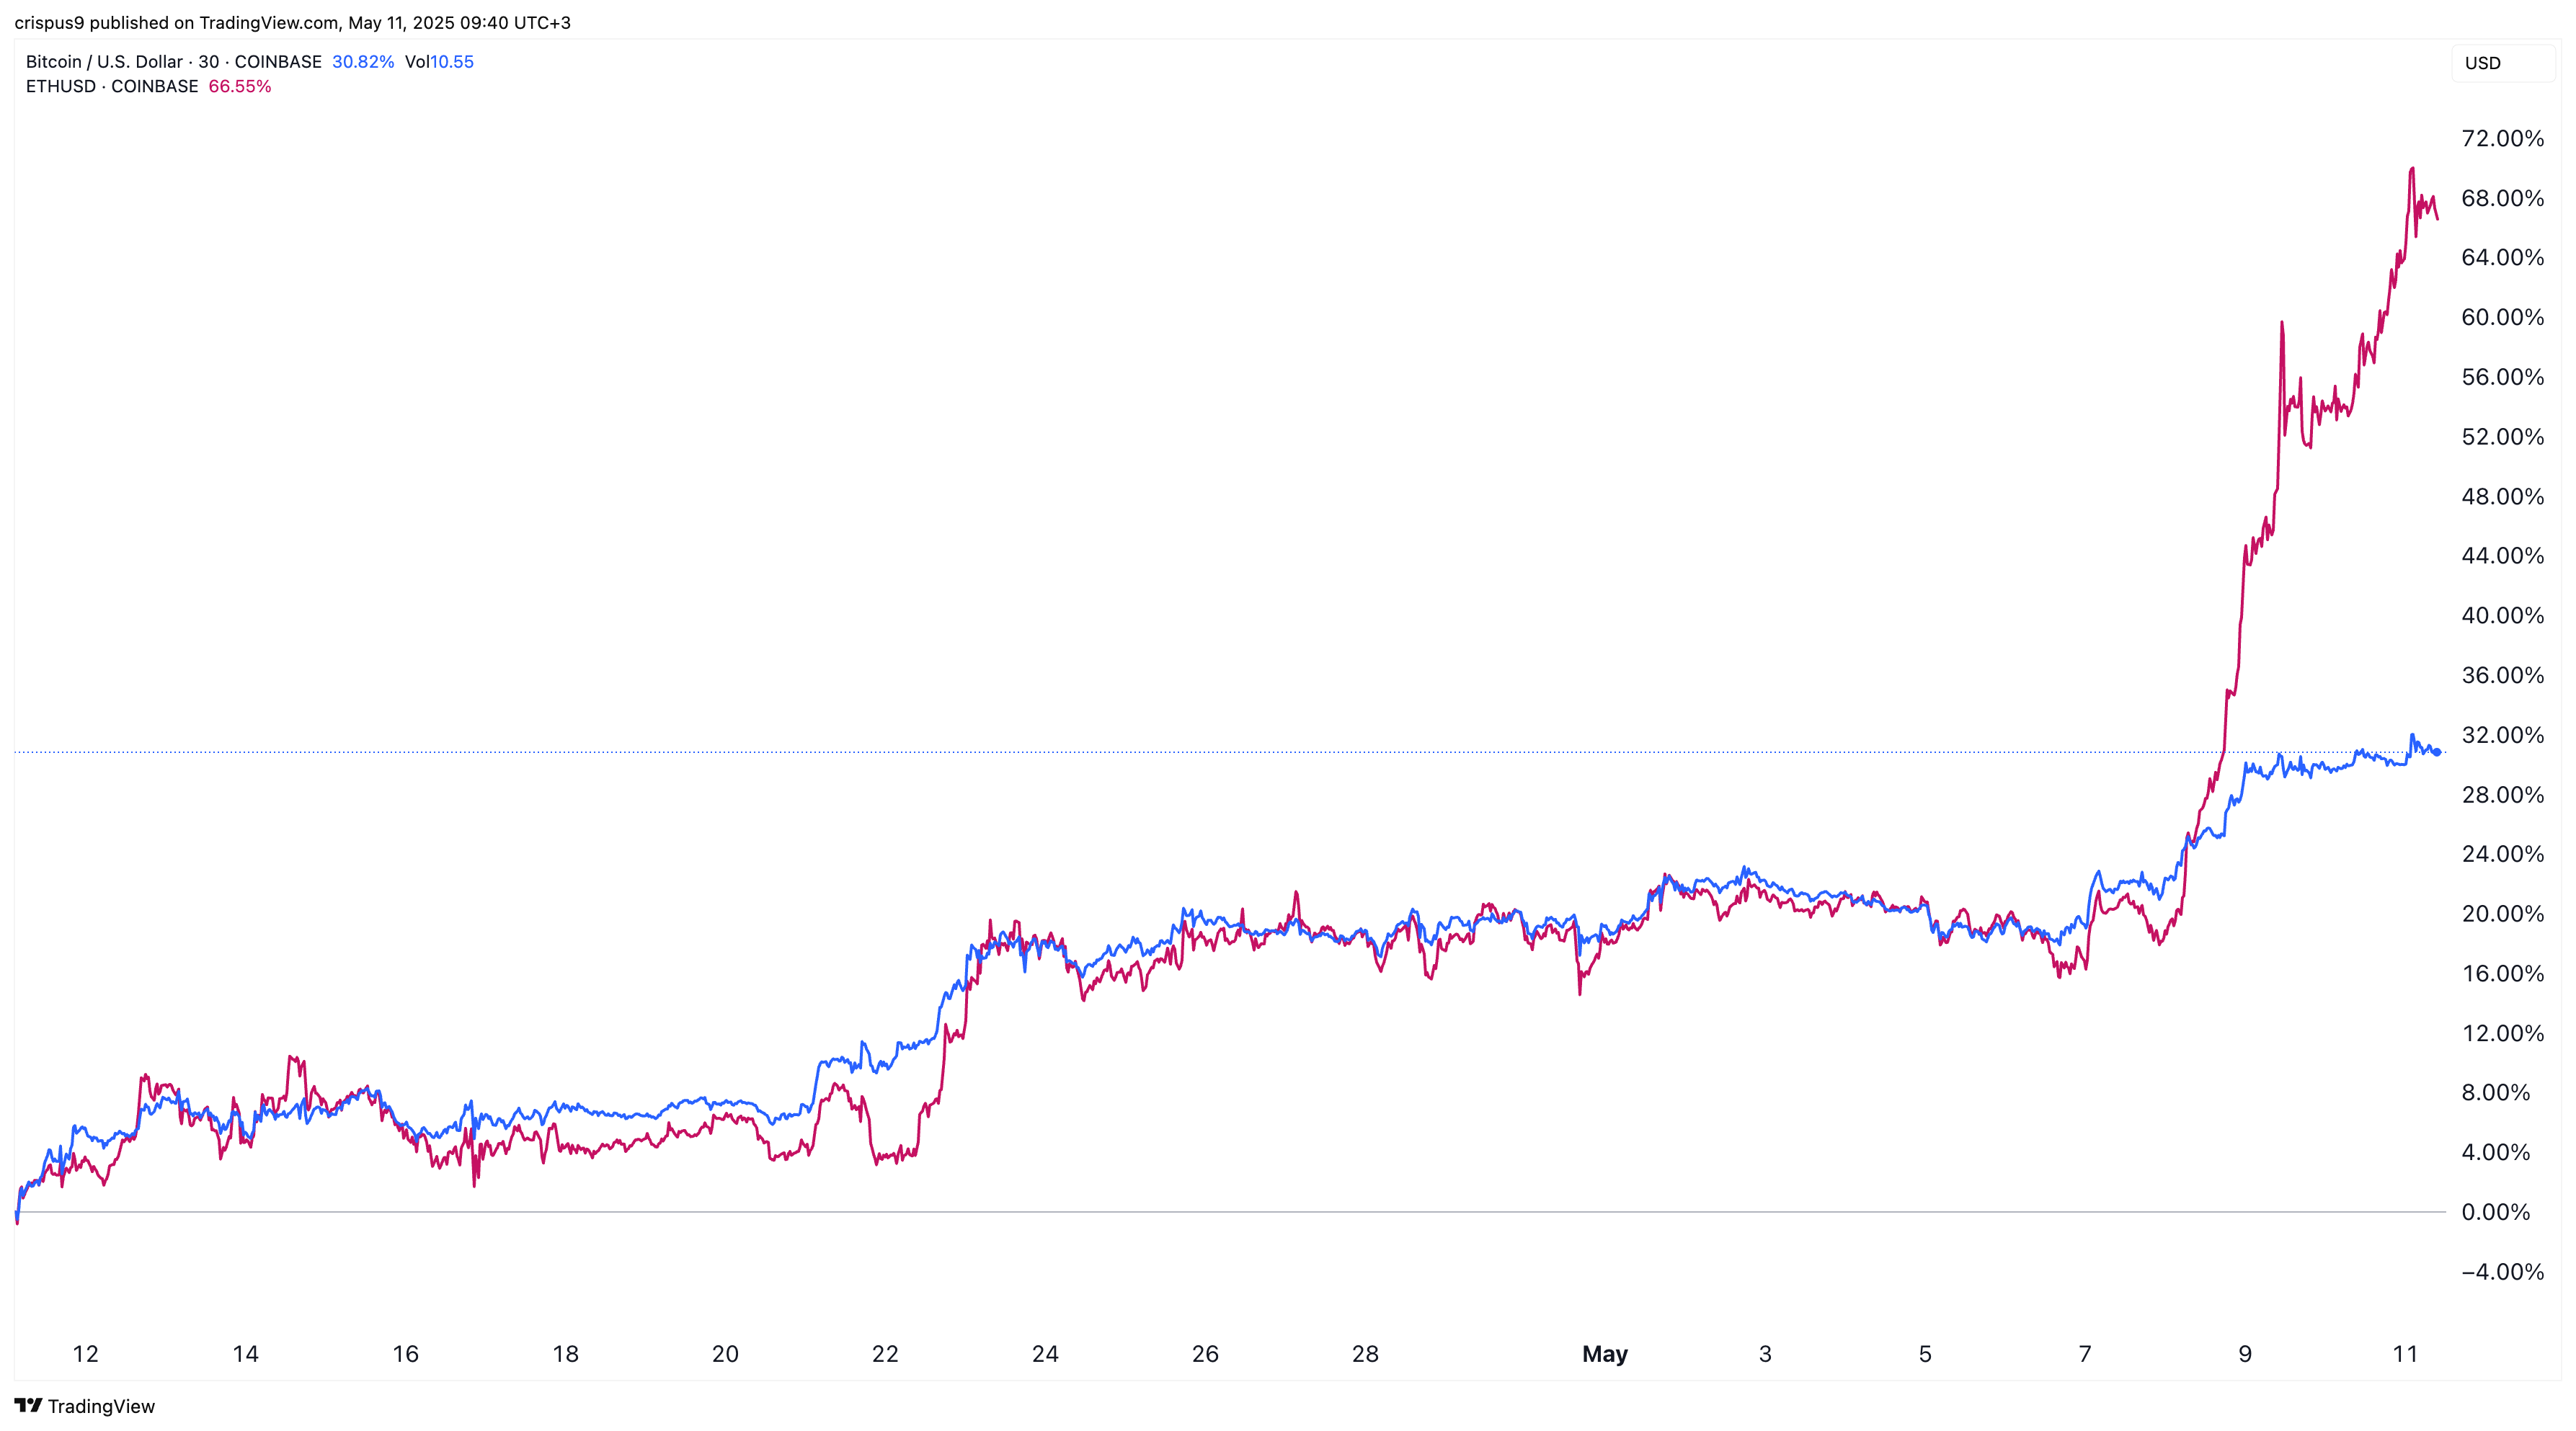2576x1431 pixels.
Task: Click the red 66.55% ETHUSD value
Action: point(240,87)
